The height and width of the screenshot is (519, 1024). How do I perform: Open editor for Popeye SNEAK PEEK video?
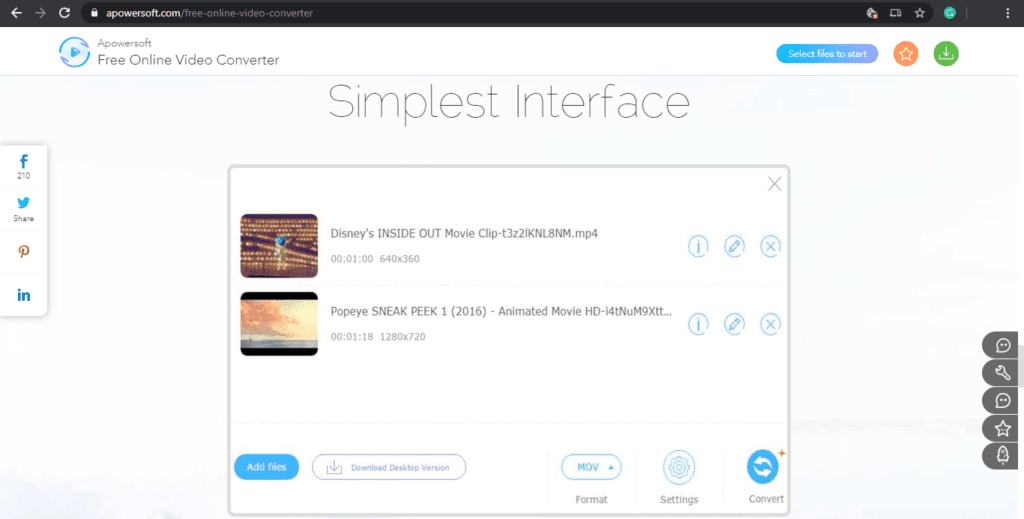point(734,324)
